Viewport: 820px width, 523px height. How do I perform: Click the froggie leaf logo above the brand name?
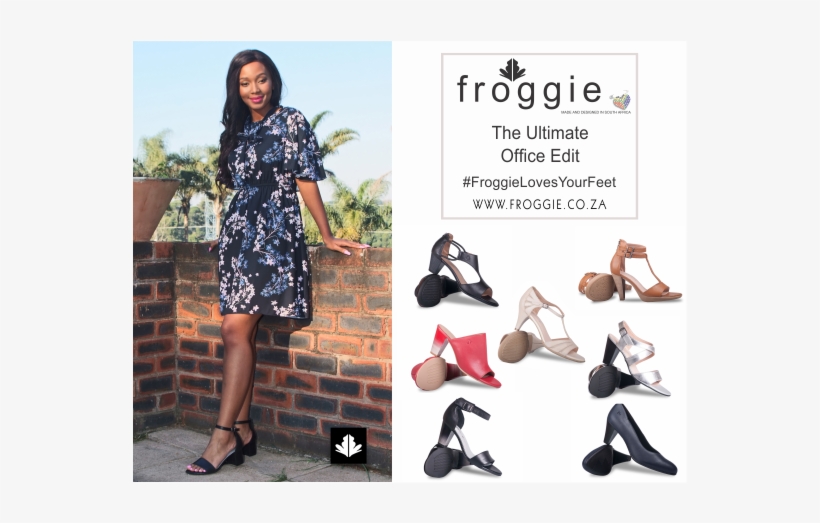point(512,70)
